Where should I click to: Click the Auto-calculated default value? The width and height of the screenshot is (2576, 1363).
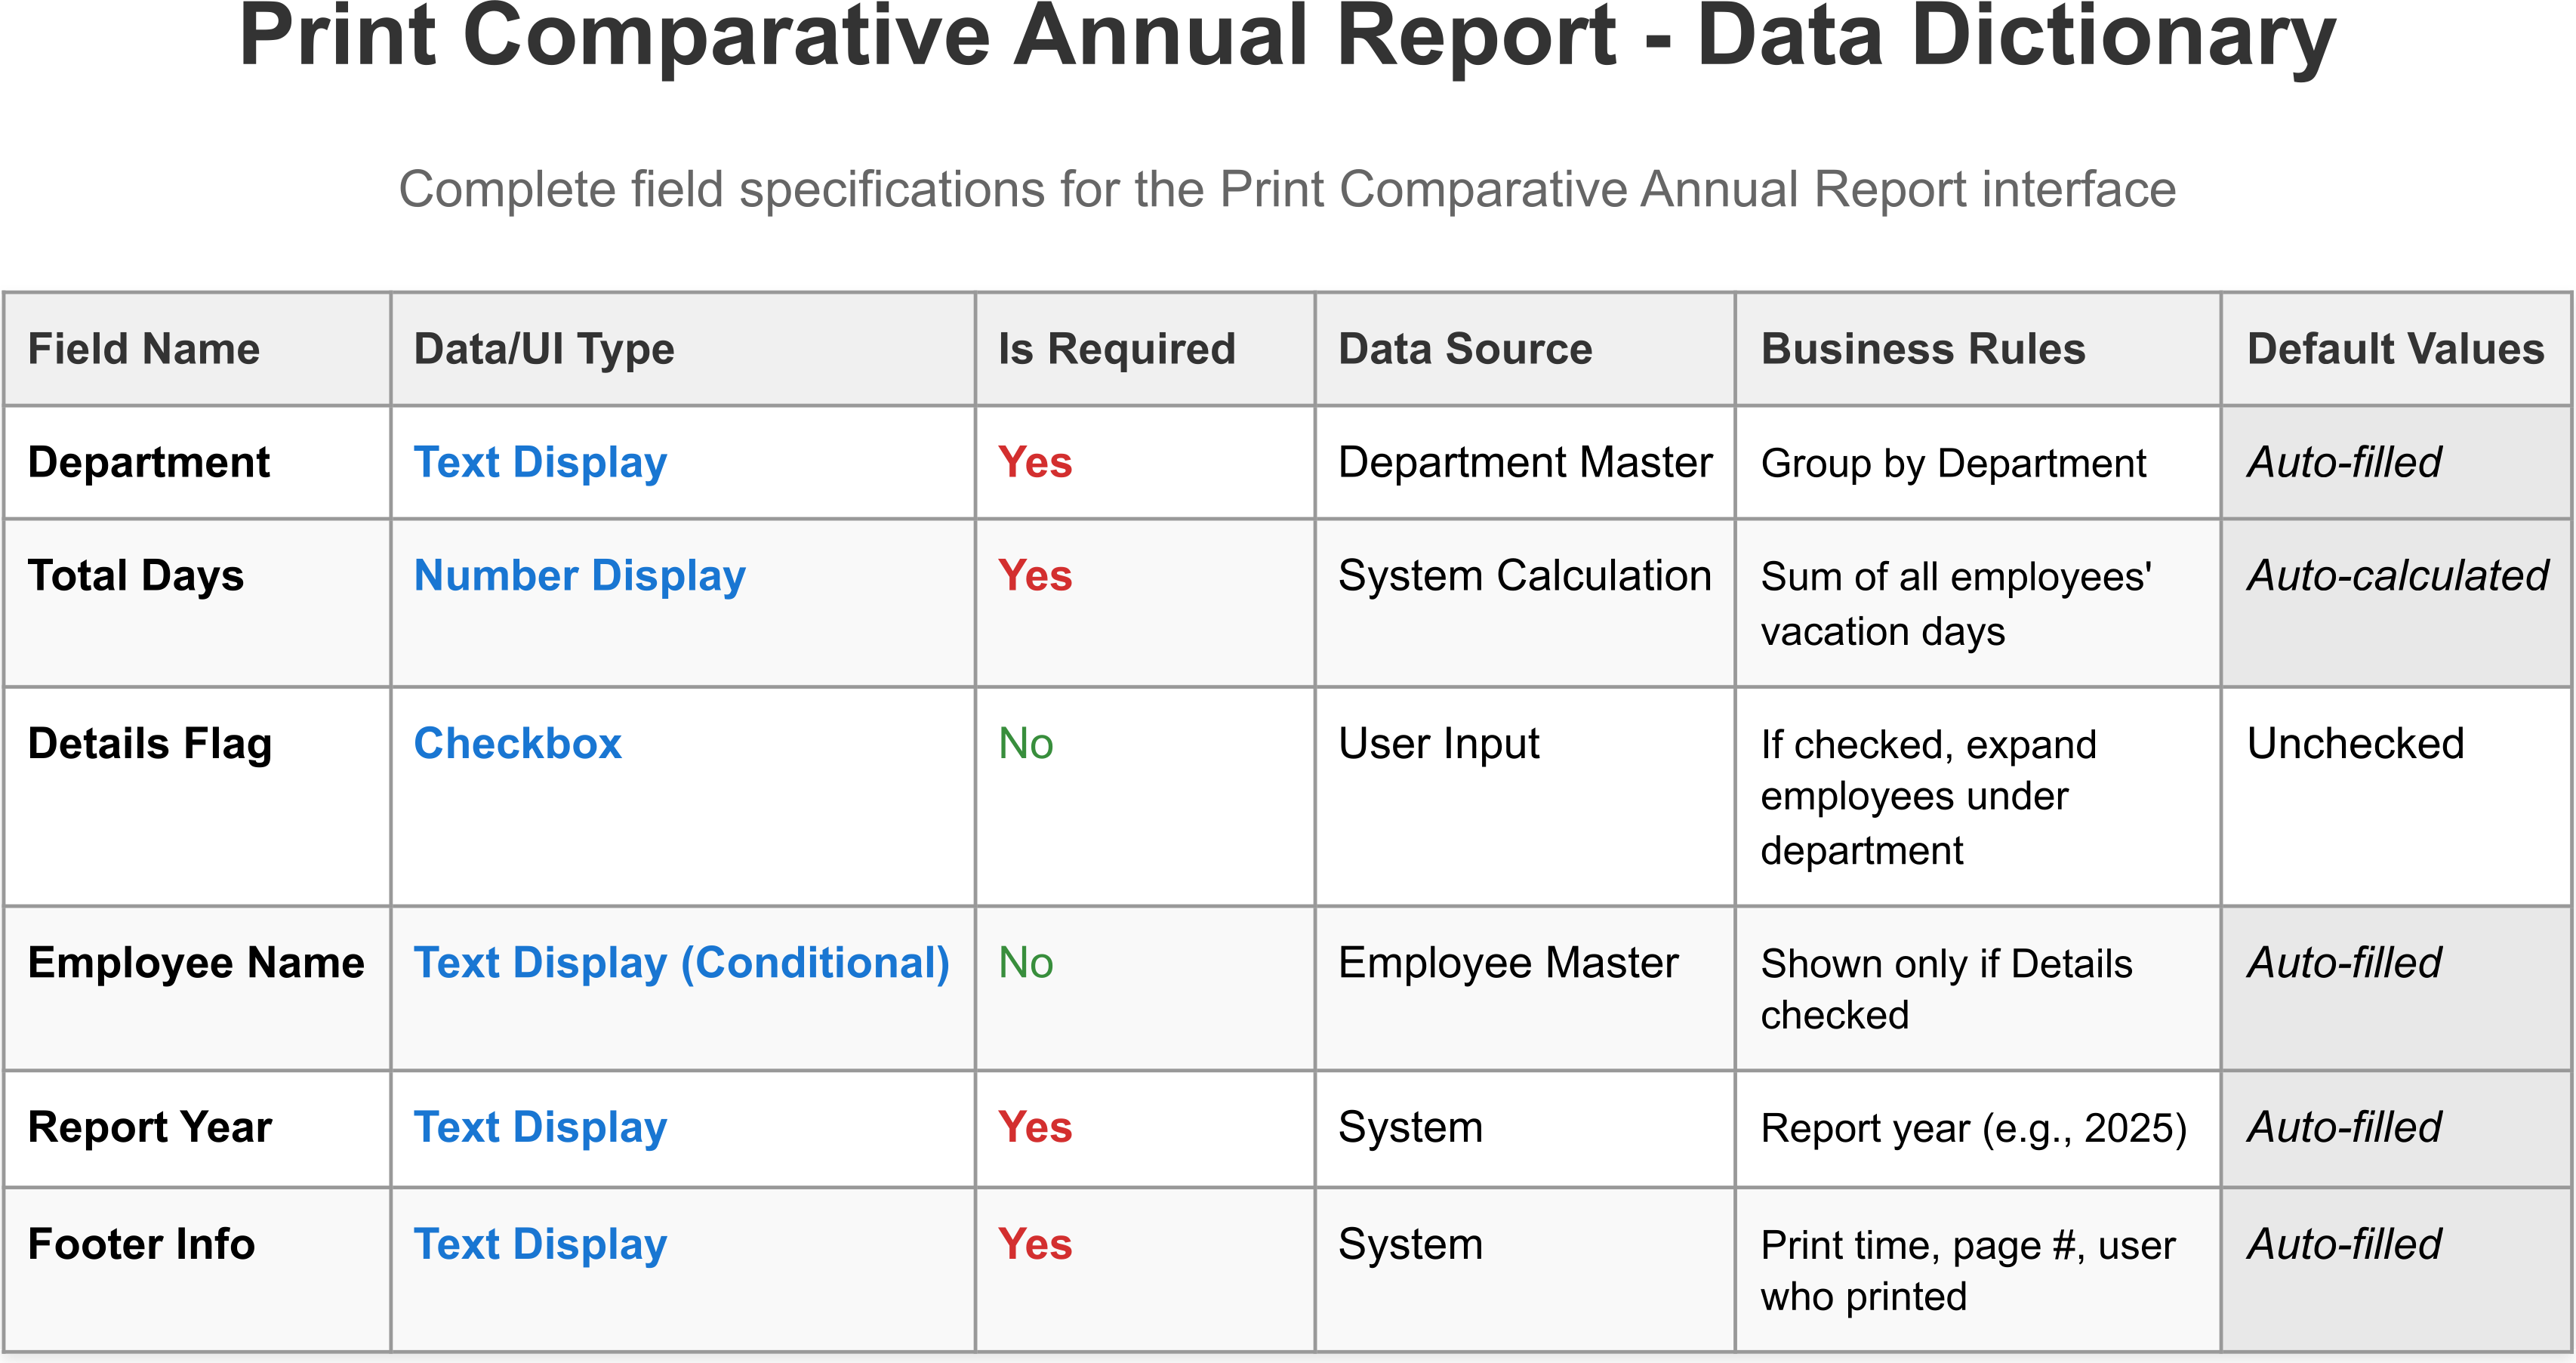click(2397, 576)
